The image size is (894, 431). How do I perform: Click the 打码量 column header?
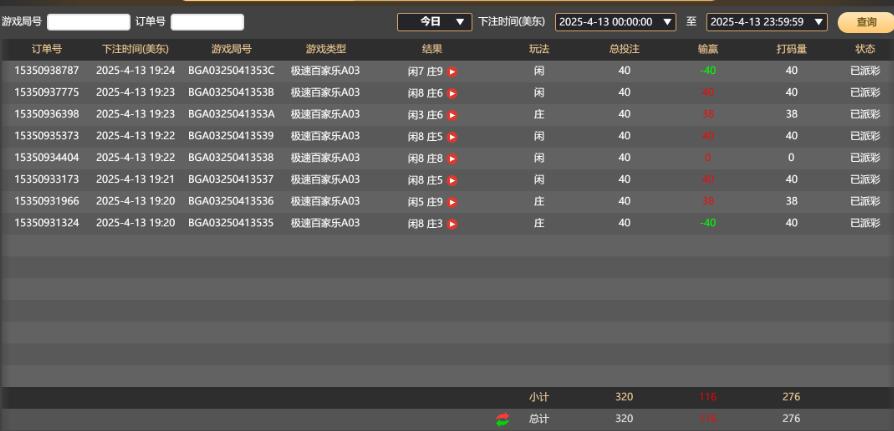click(791, 49)
